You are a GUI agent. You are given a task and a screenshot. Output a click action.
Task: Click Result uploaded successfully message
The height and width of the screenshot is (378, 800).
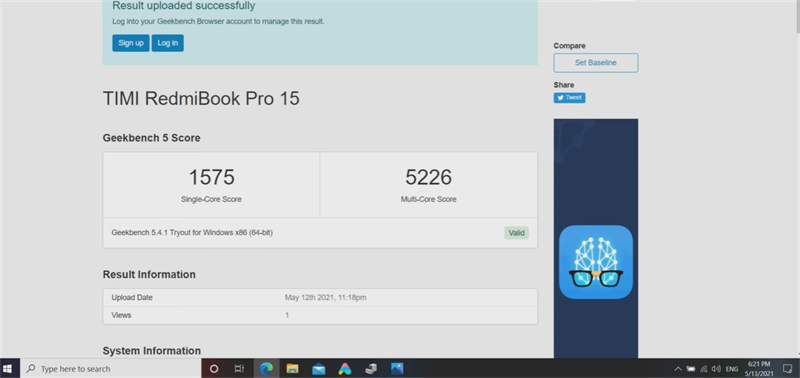[184, 6]
